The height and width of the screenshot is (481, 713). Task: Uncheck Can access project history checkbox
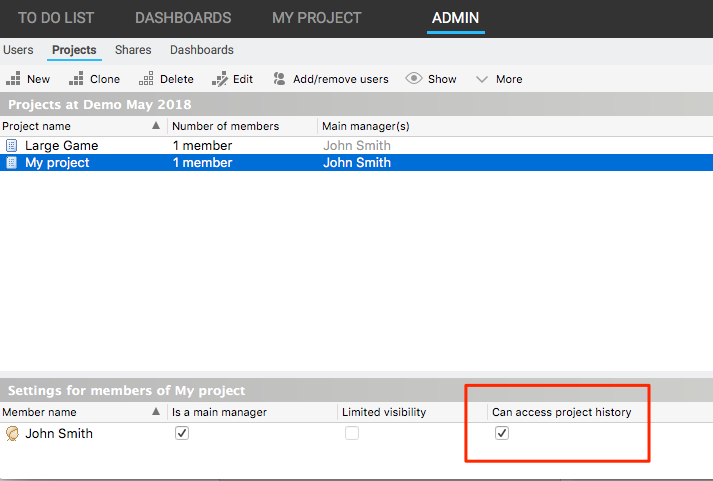(502, 434)
